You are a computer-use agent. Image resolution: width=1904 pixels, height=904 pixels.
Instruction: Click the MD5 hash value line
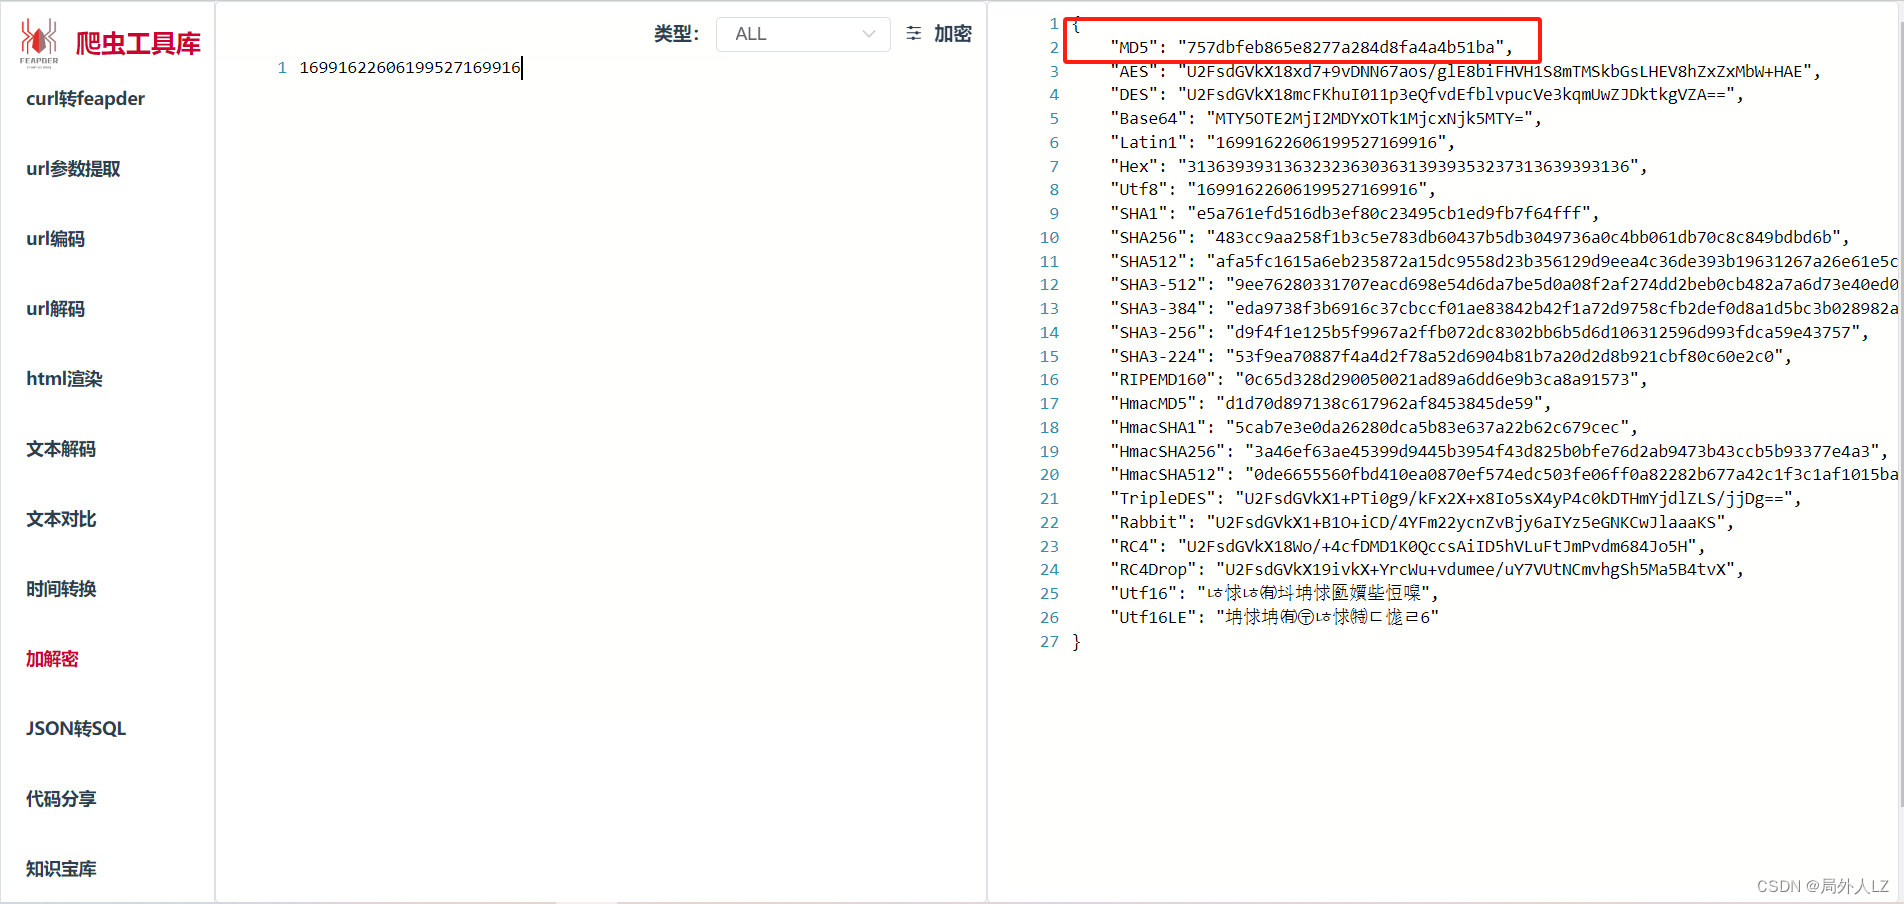point(1311,47)
